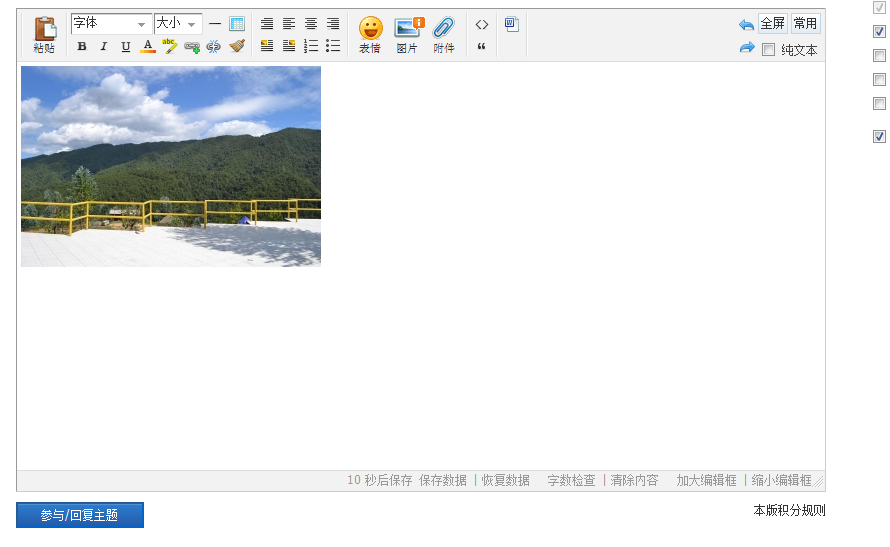The height and width of the screenshot is (547, 890).
Task: Apply auto-format layout (first alignment icon)
Action: pos(267,24)
